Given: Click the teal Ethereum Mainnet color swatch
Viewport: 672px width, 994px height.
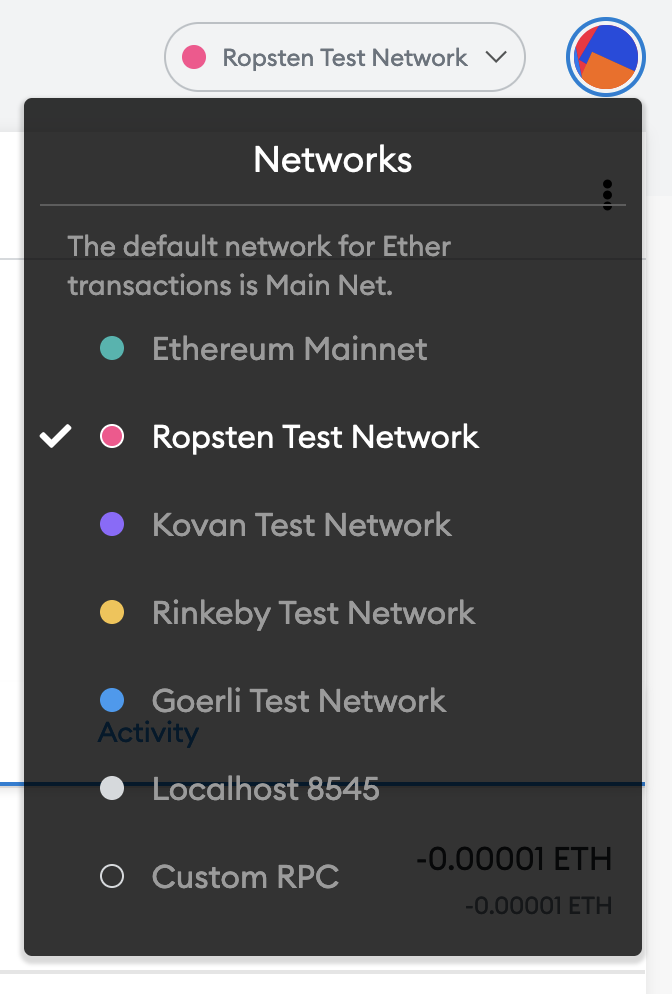Looking at the screenshot, I should [x=113, y=349].
